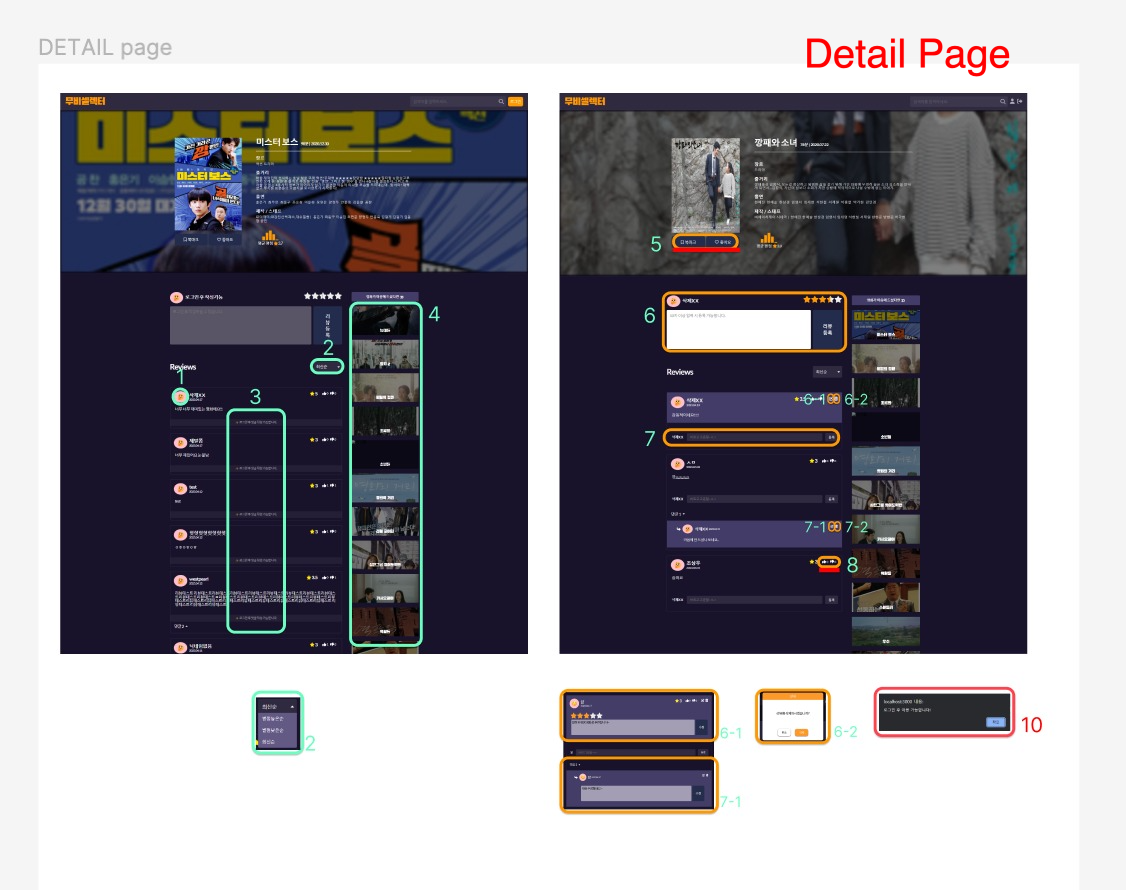
Task: Click the bookmark icon in the 찜하기 button
Action: pyautogui.click(x=682, y=241)
